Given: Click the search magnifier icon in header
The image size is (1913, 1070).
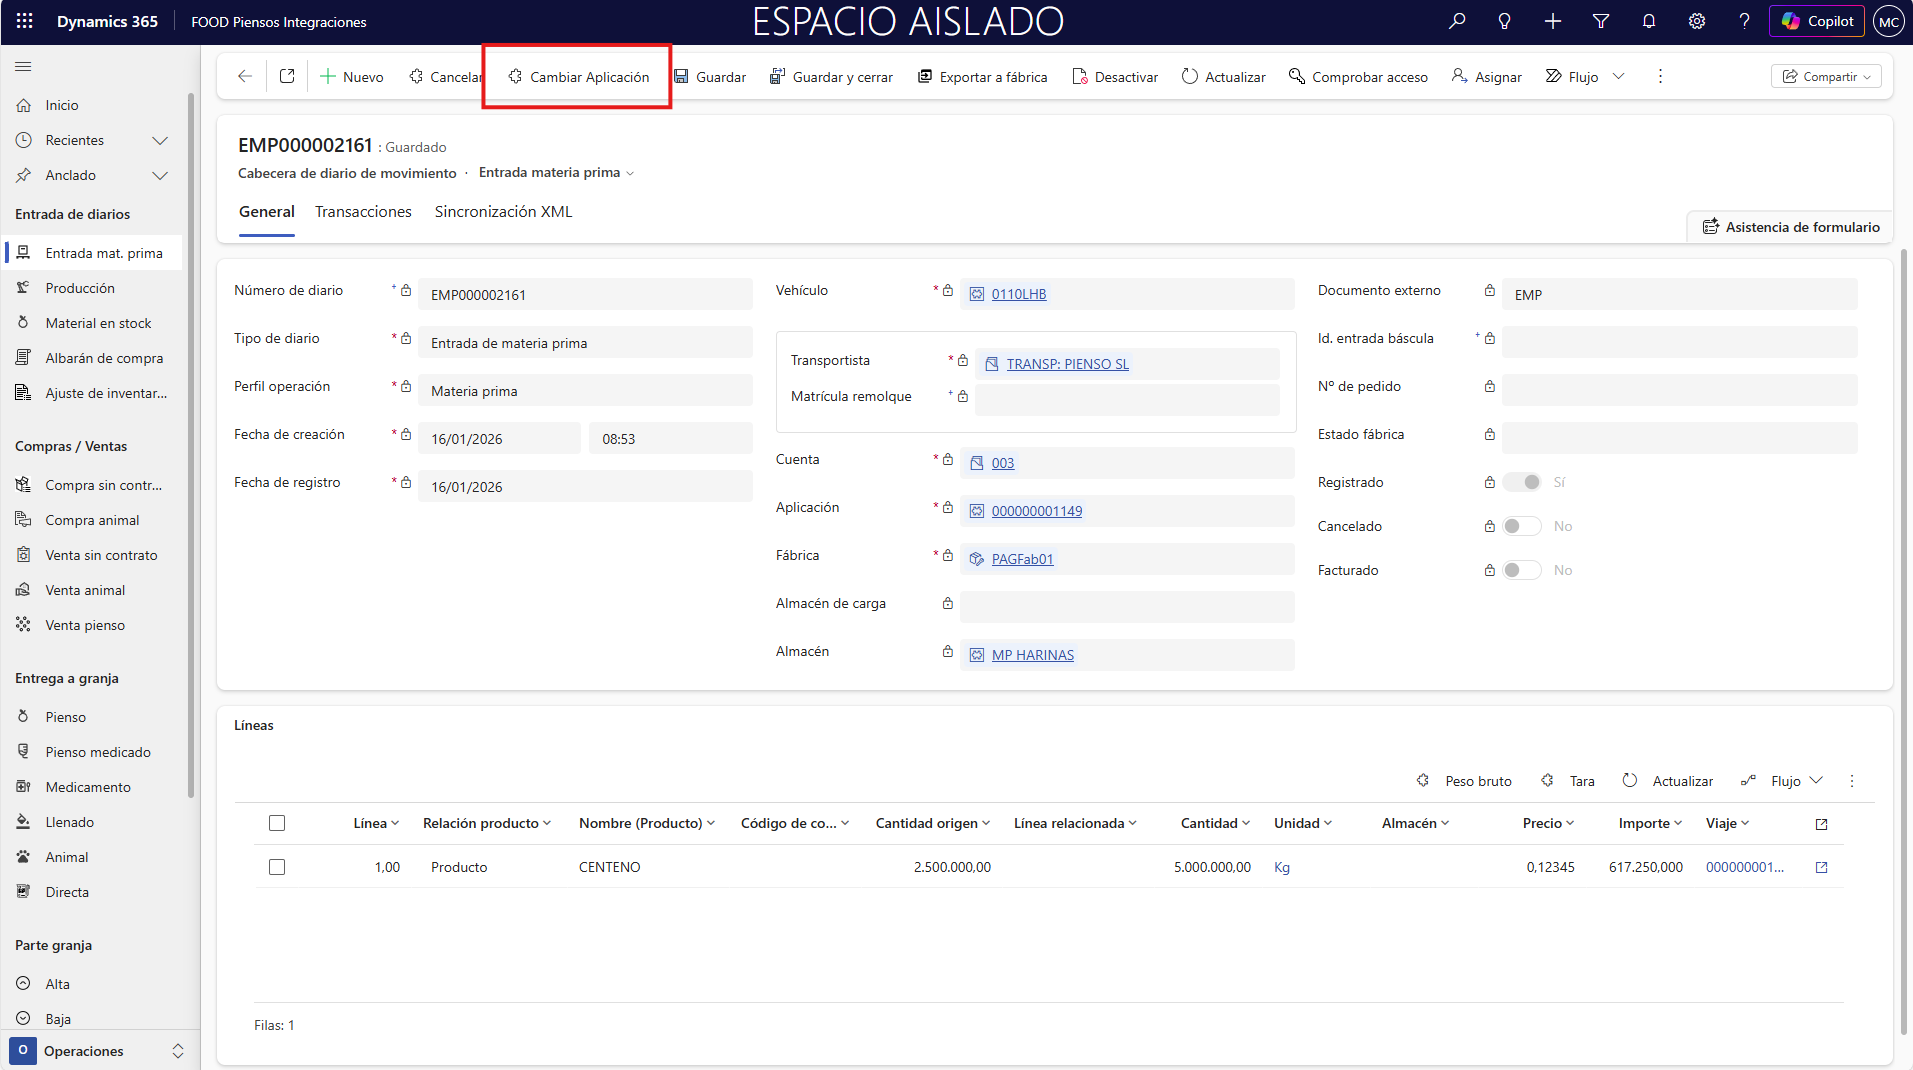Looking at the screenshot, I should click(1457, 21).
